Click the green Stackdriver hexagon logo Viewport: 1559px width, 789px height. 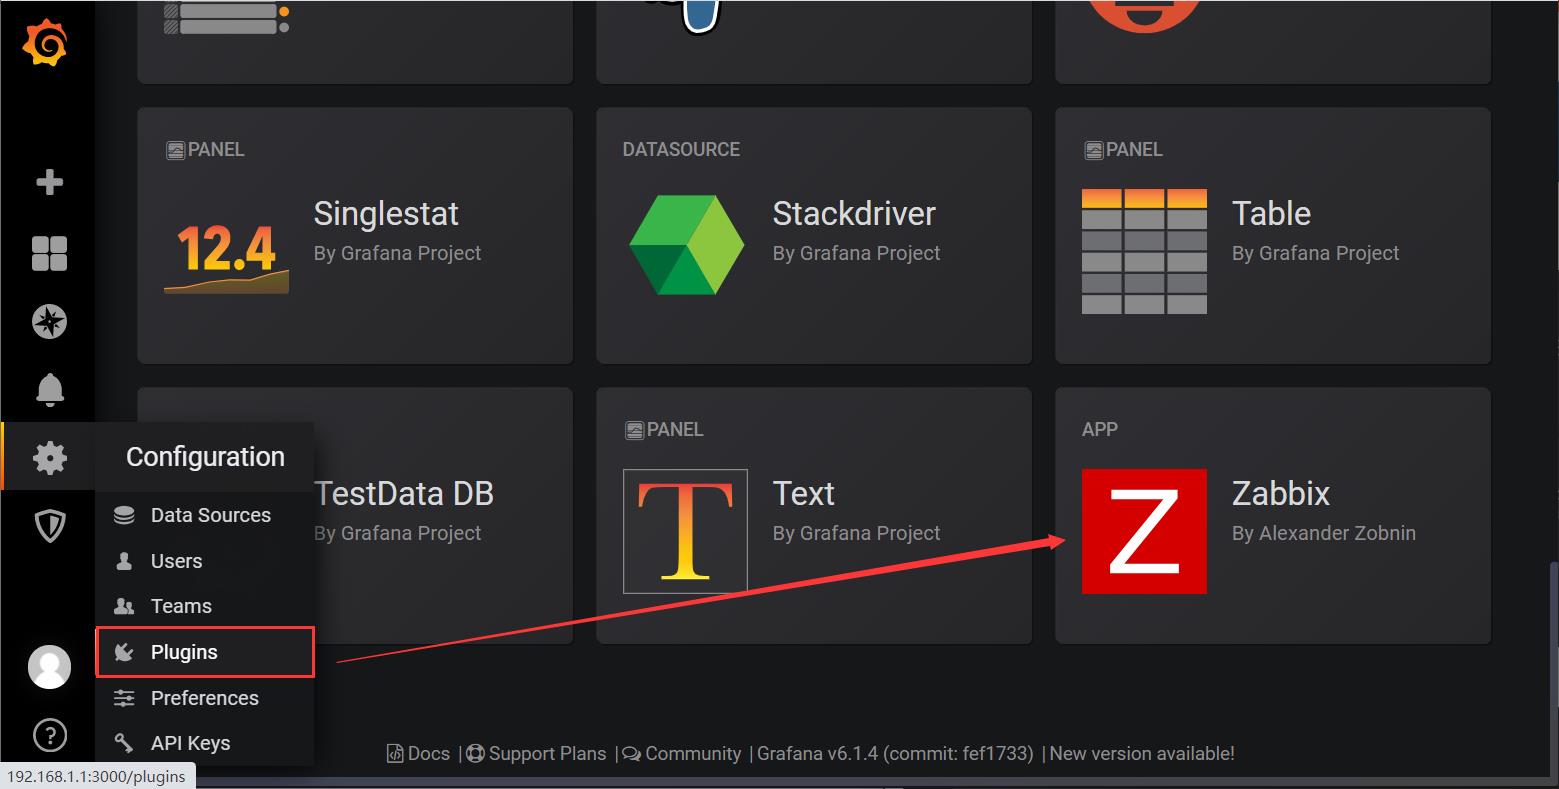tap(686, 245)
